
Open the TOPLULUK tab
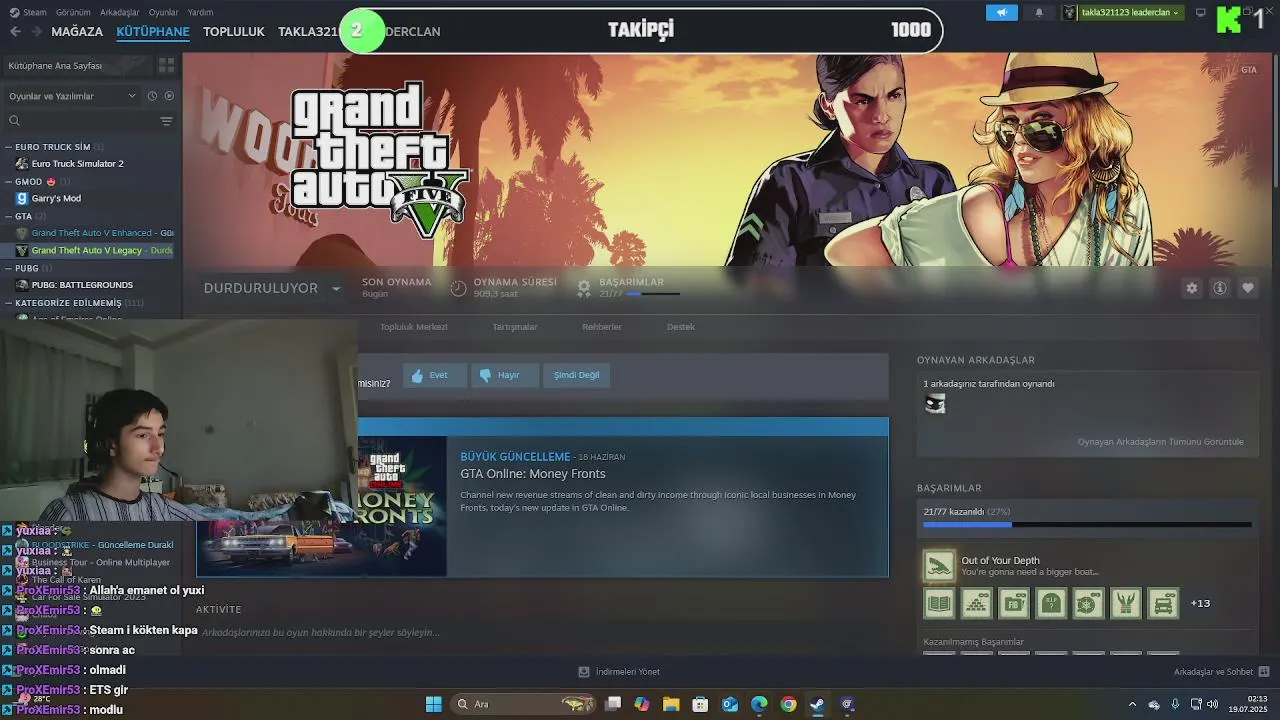point(233,31)
